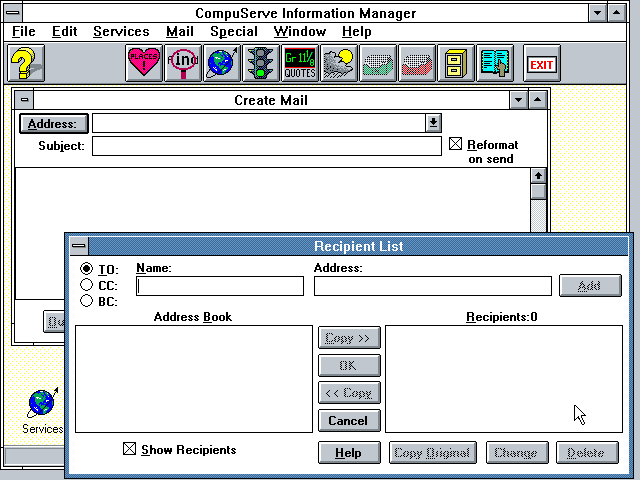Select the TO: radio button

[x=86, y=269]
